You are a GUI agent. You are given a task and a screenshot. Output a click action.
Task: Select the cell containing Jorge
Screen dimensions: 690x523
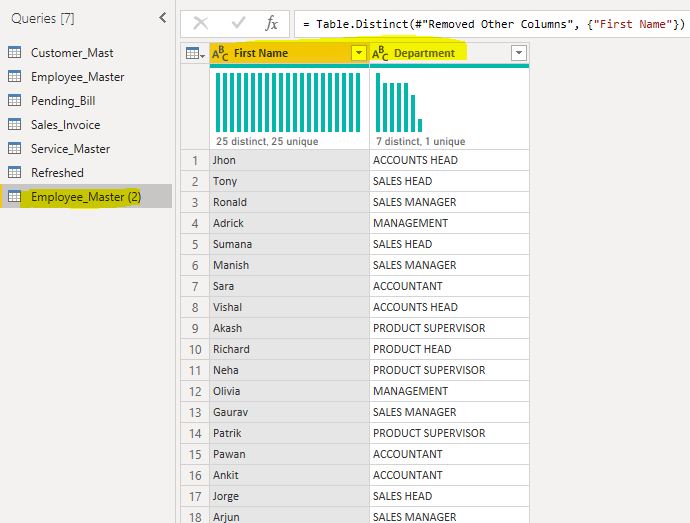290,496
